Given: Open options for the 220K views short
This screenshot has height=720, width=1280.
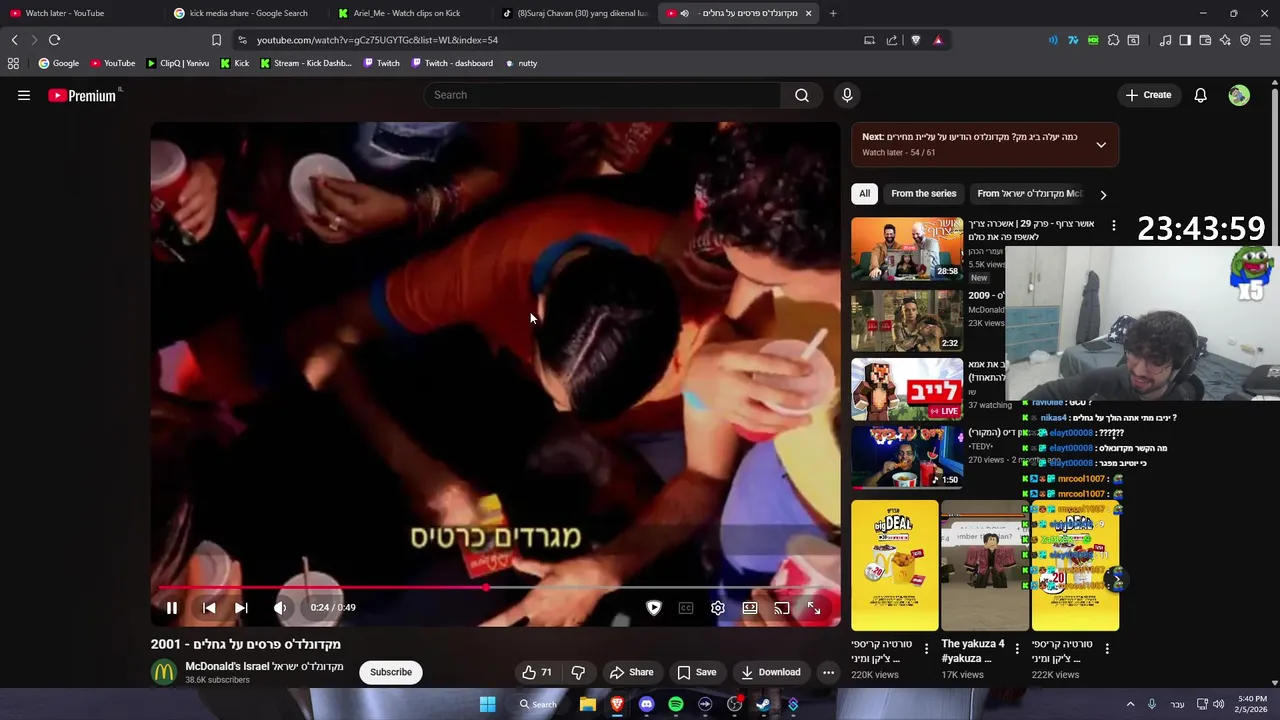Looking at the screenshot, I should [927, 649].
